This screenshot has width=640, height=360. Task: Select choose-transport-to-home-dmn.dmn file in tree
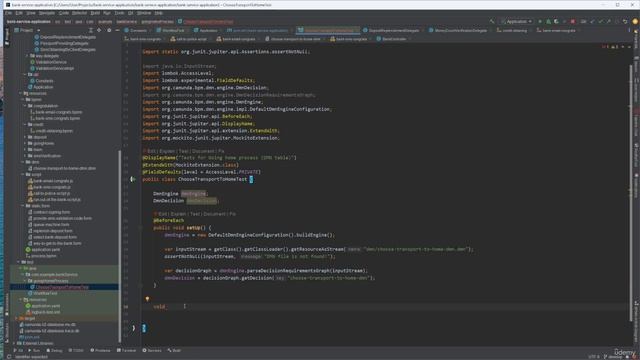pyautogui.click(x=64, y=168)
